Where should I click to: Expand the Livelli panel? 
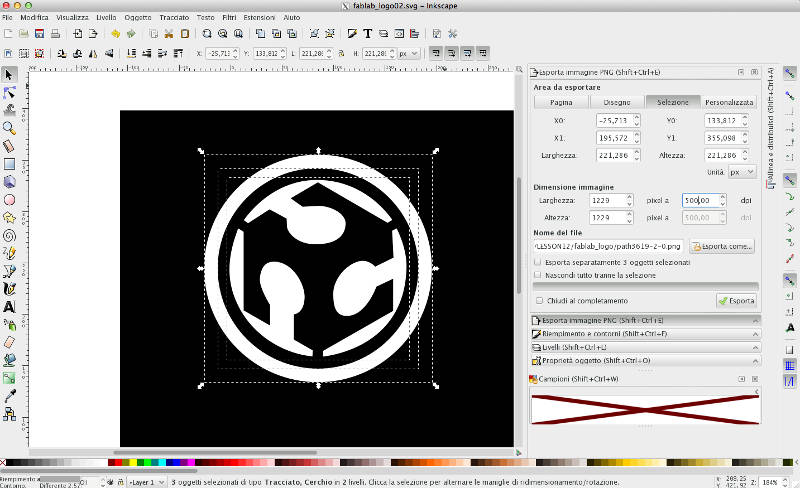[645, 347]
